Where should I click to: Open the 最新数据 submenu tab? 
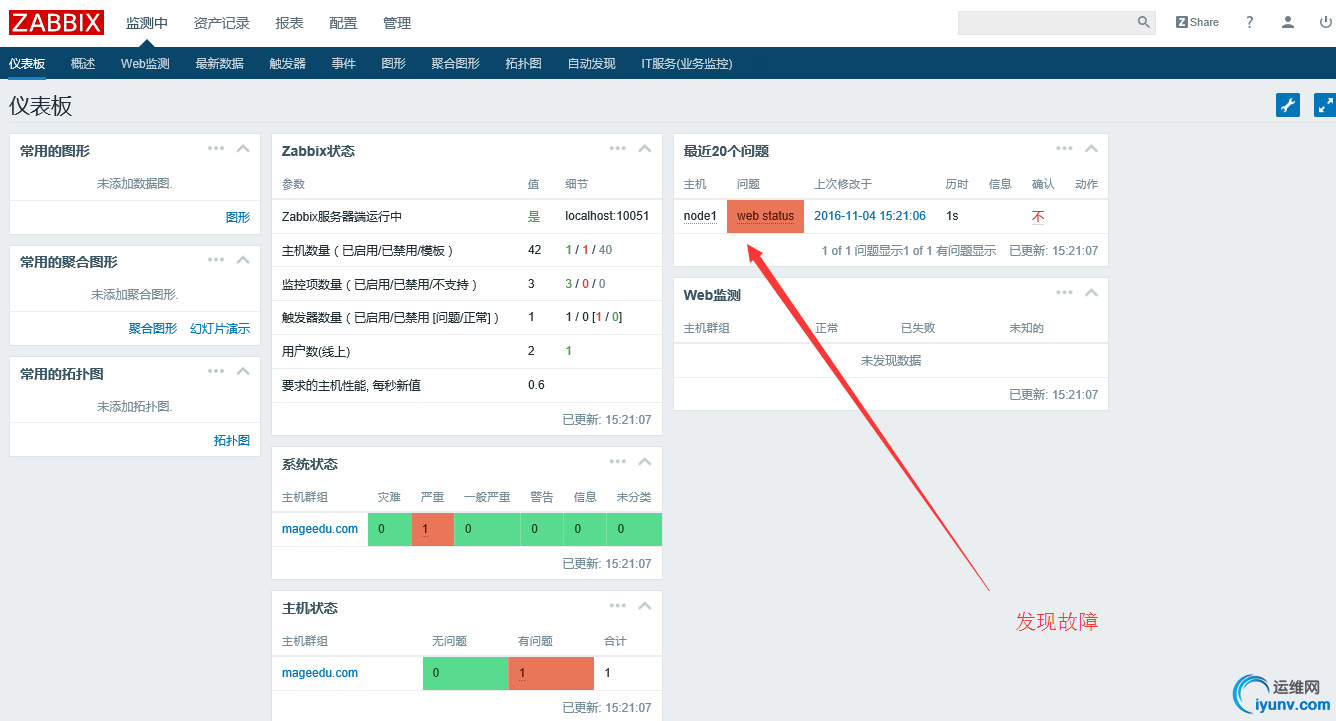click(219, 63)
